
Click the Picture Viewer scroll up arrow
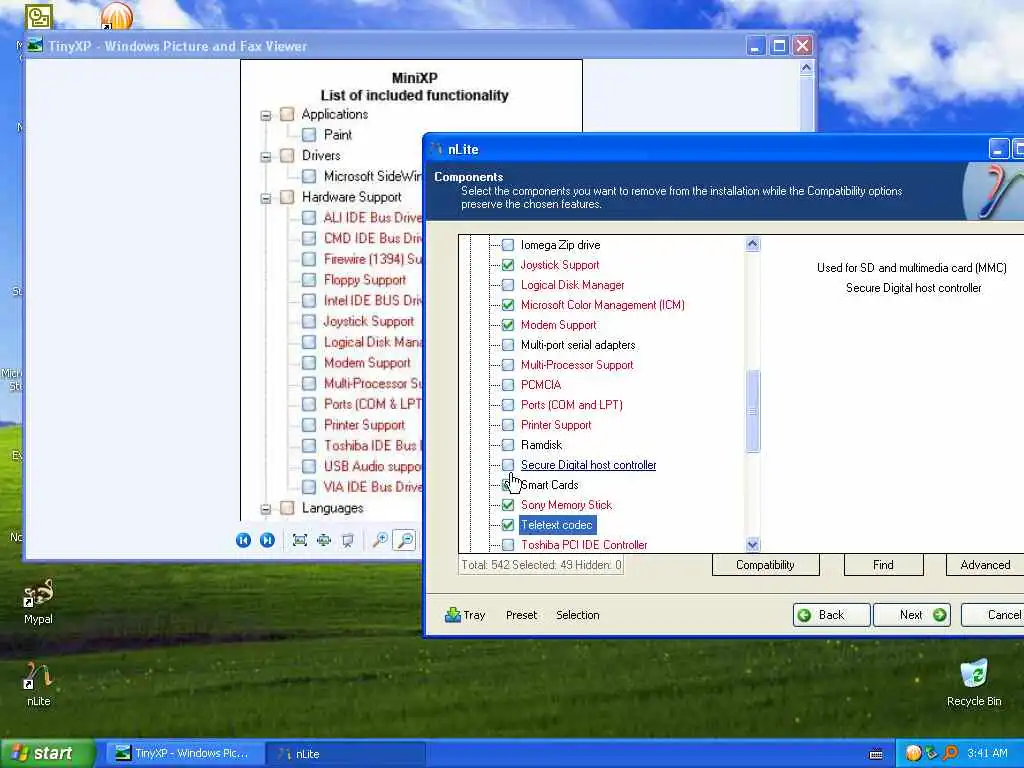[x=807, y=68]
